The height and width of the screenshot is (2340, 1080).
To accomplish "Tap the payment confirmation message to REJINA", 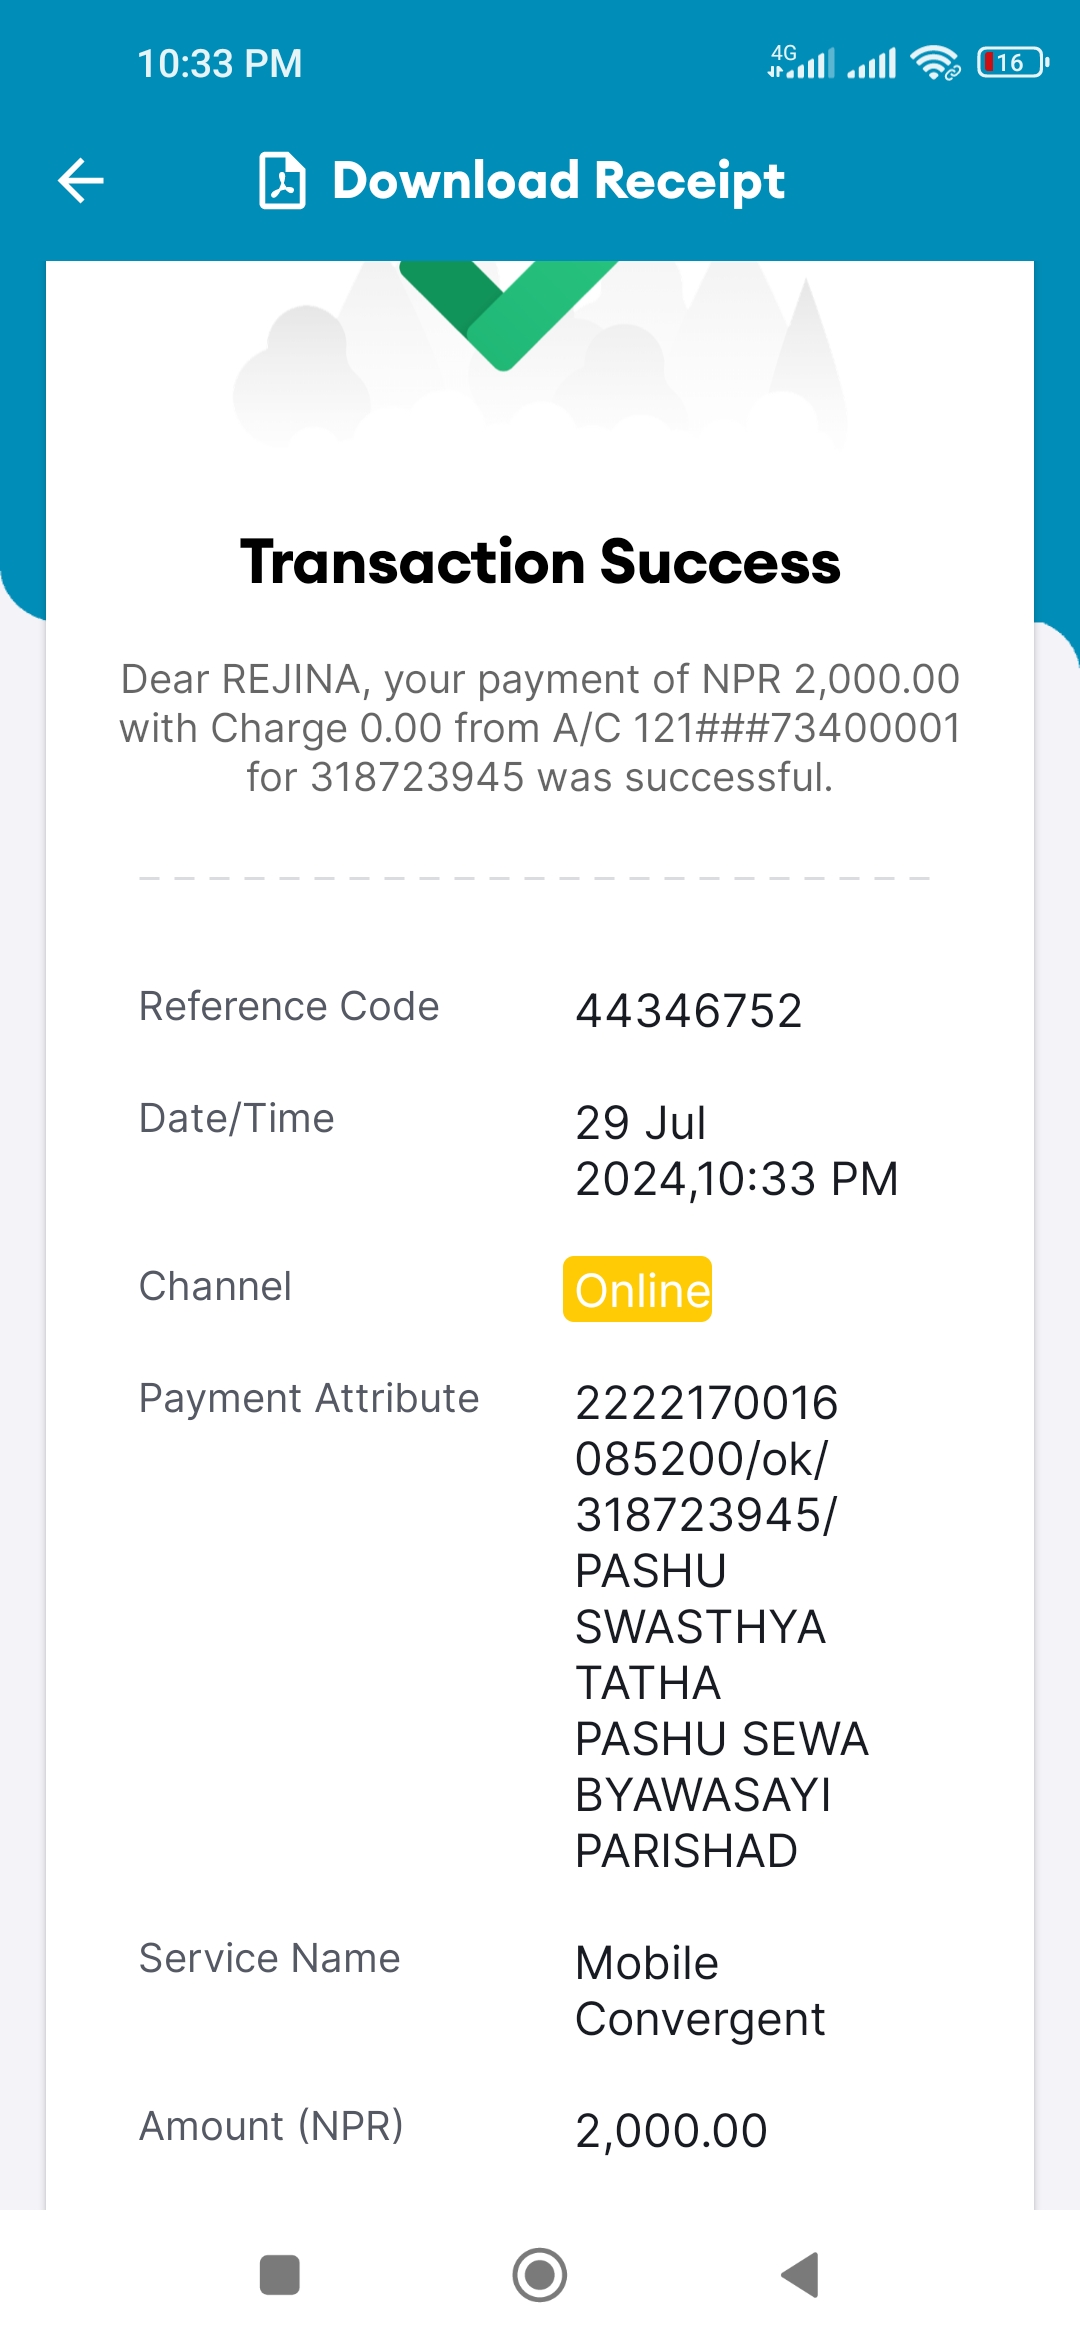I will click(540, 728).
